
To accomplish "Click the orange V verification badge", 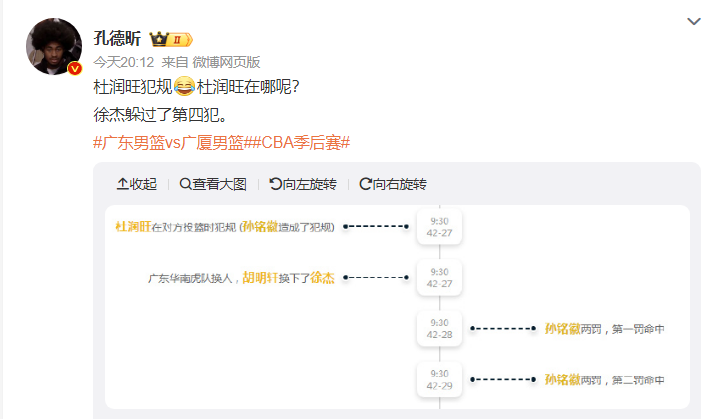I will [x=75, y=69].
